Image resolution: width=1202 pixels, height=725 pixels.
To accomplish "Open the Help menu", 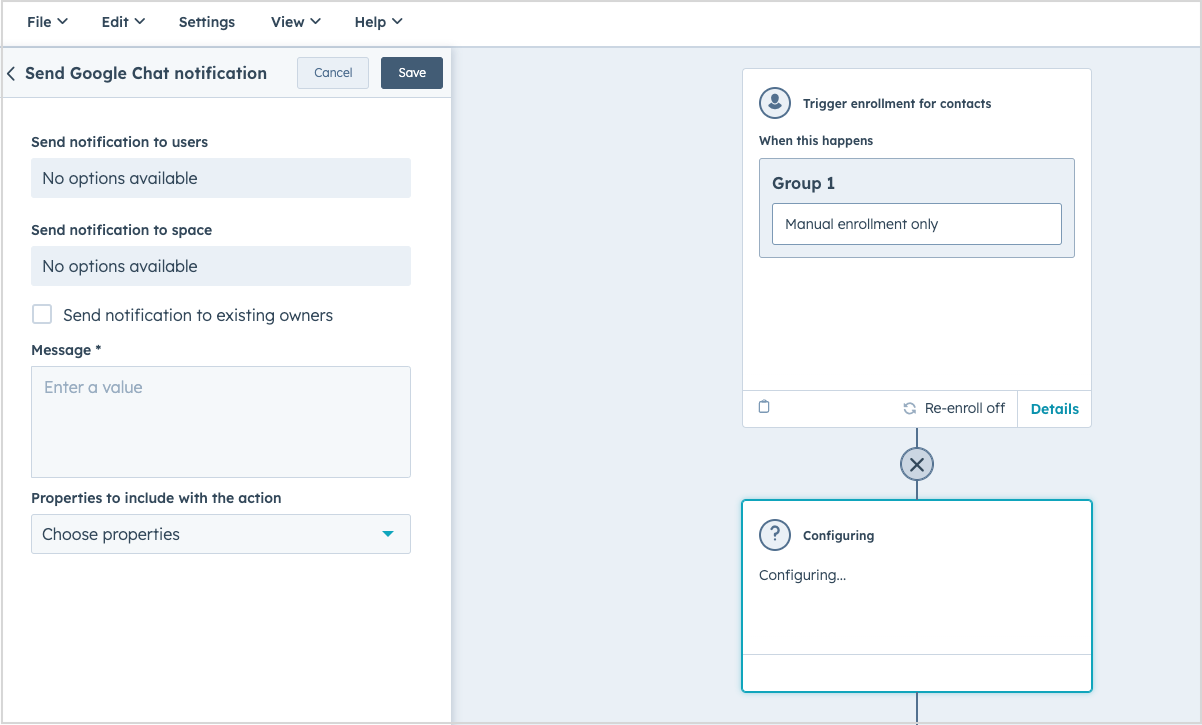I will point(378,21).
